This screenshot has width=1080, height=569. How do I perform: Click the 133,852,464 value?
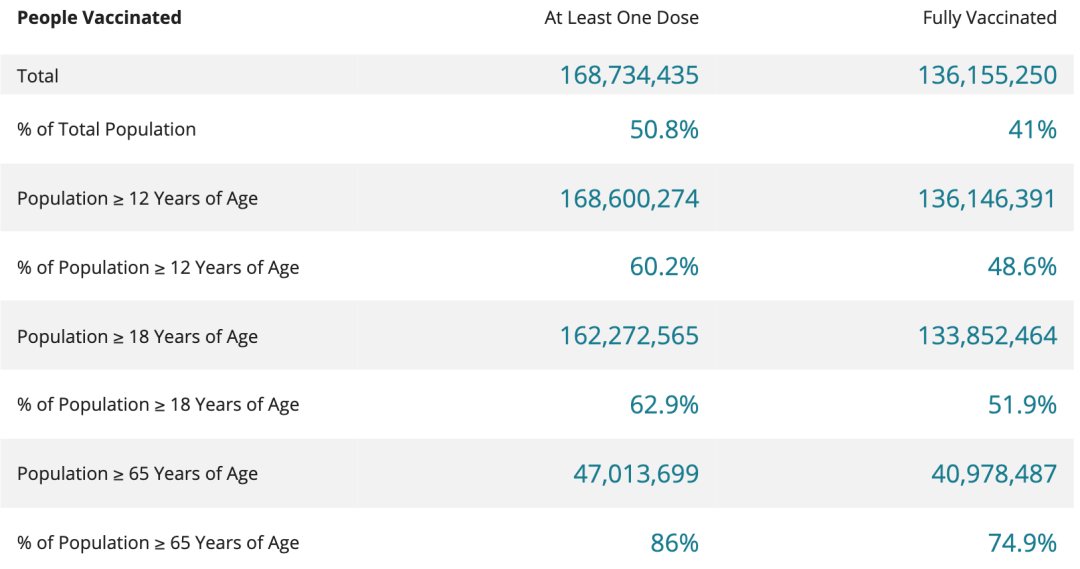(x=987, y=337)
